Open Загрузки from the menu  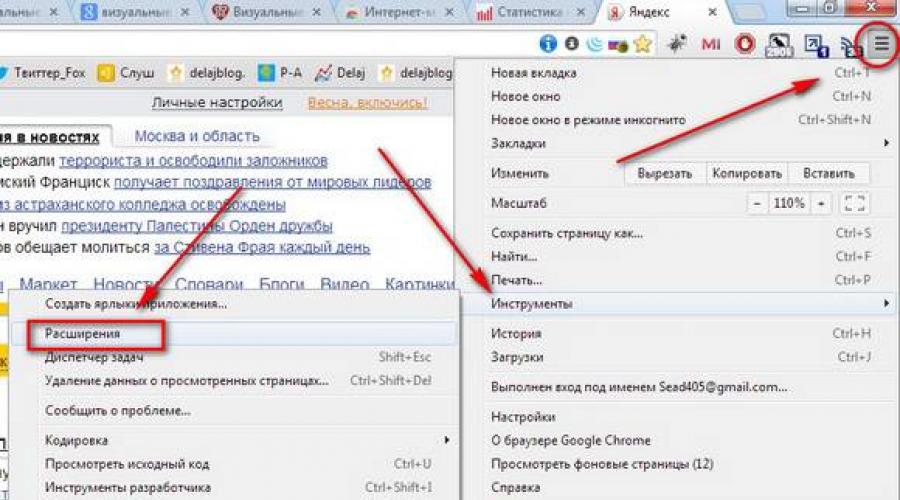tap(680, 357)
